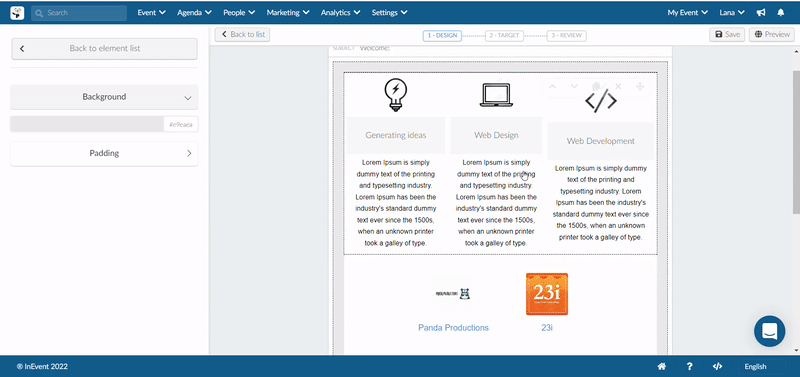Click the #e9eaea hex value field
The width and height of the screenshot is (800, 377).
point(181,124)
